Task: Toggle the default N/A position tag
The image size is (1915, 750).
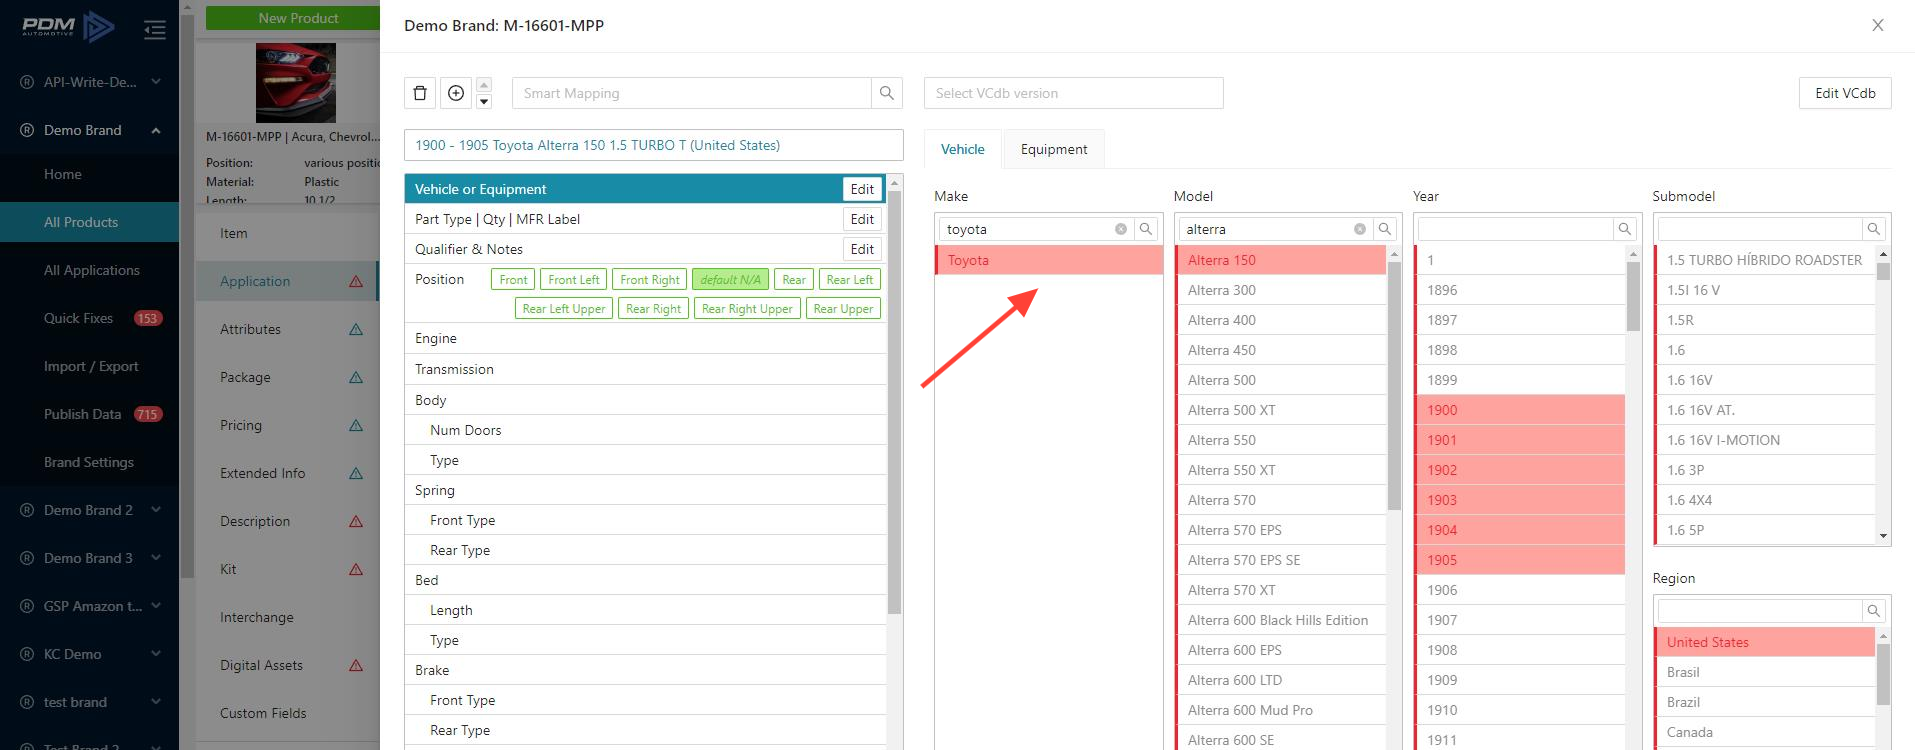Action: click(730, 280)
